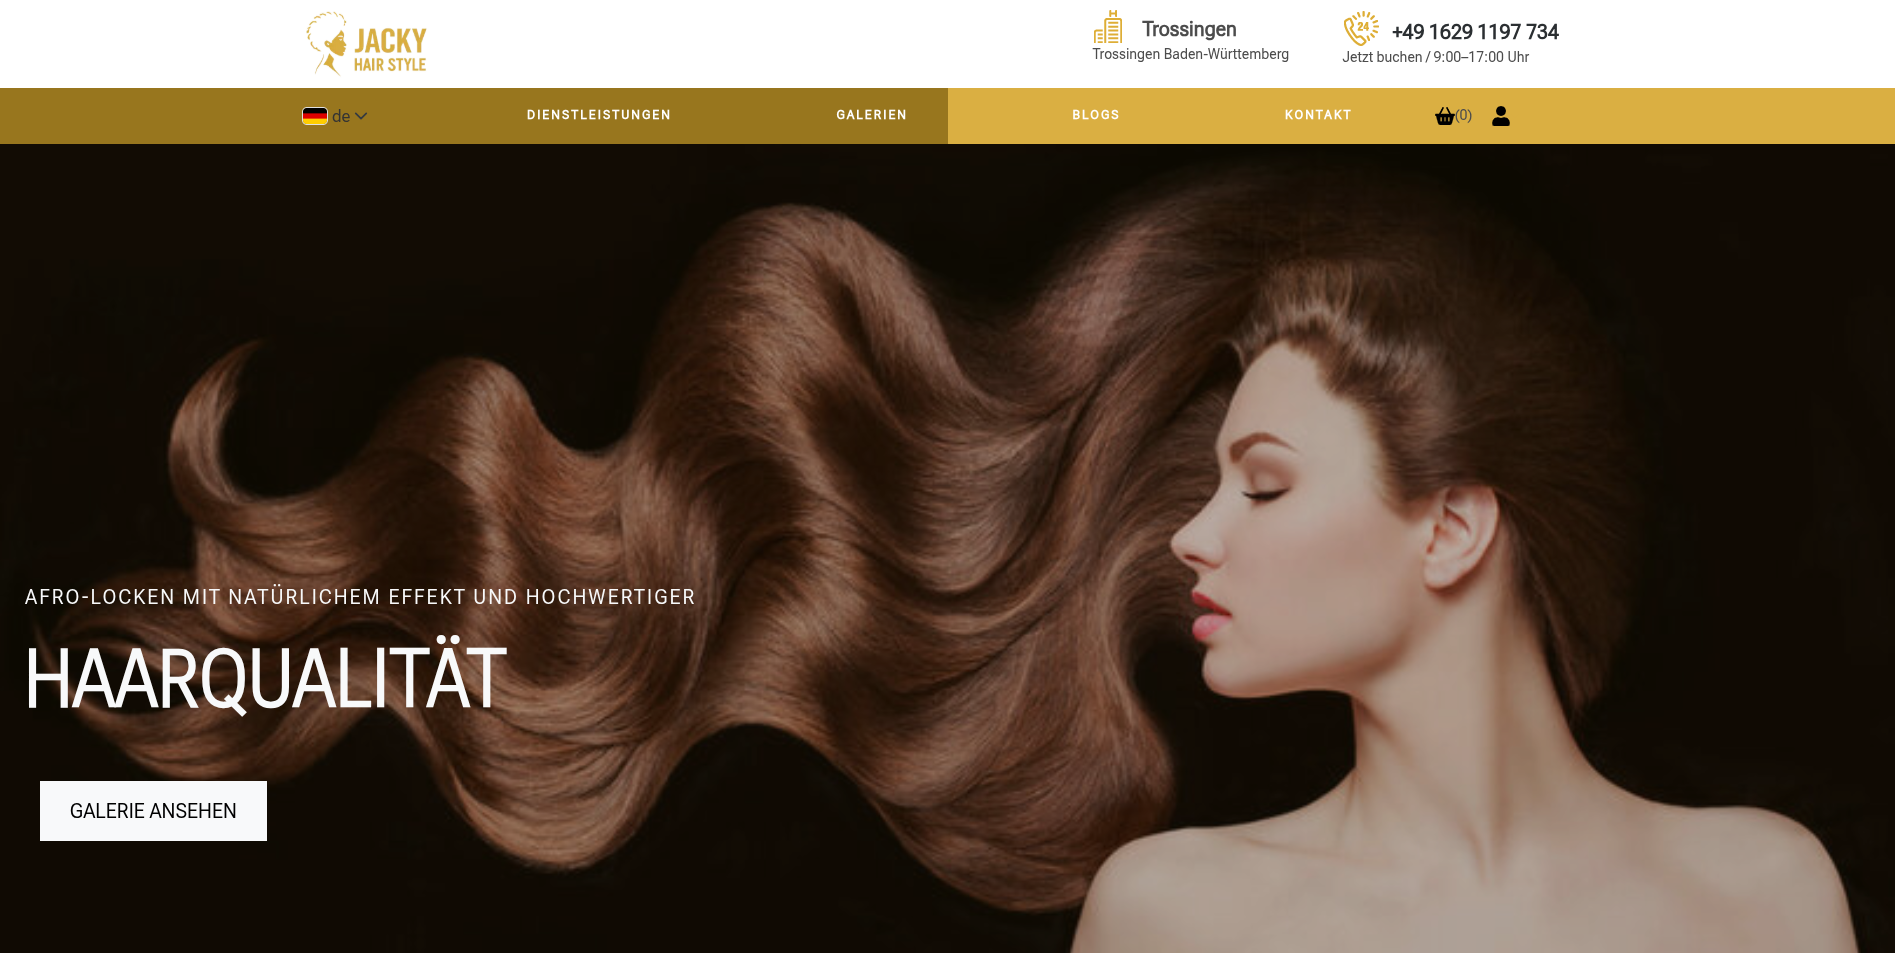Click the Jacky Hair Style logo
The height and width of the screenshot is (953, 1895).
[x=366, y=44]
